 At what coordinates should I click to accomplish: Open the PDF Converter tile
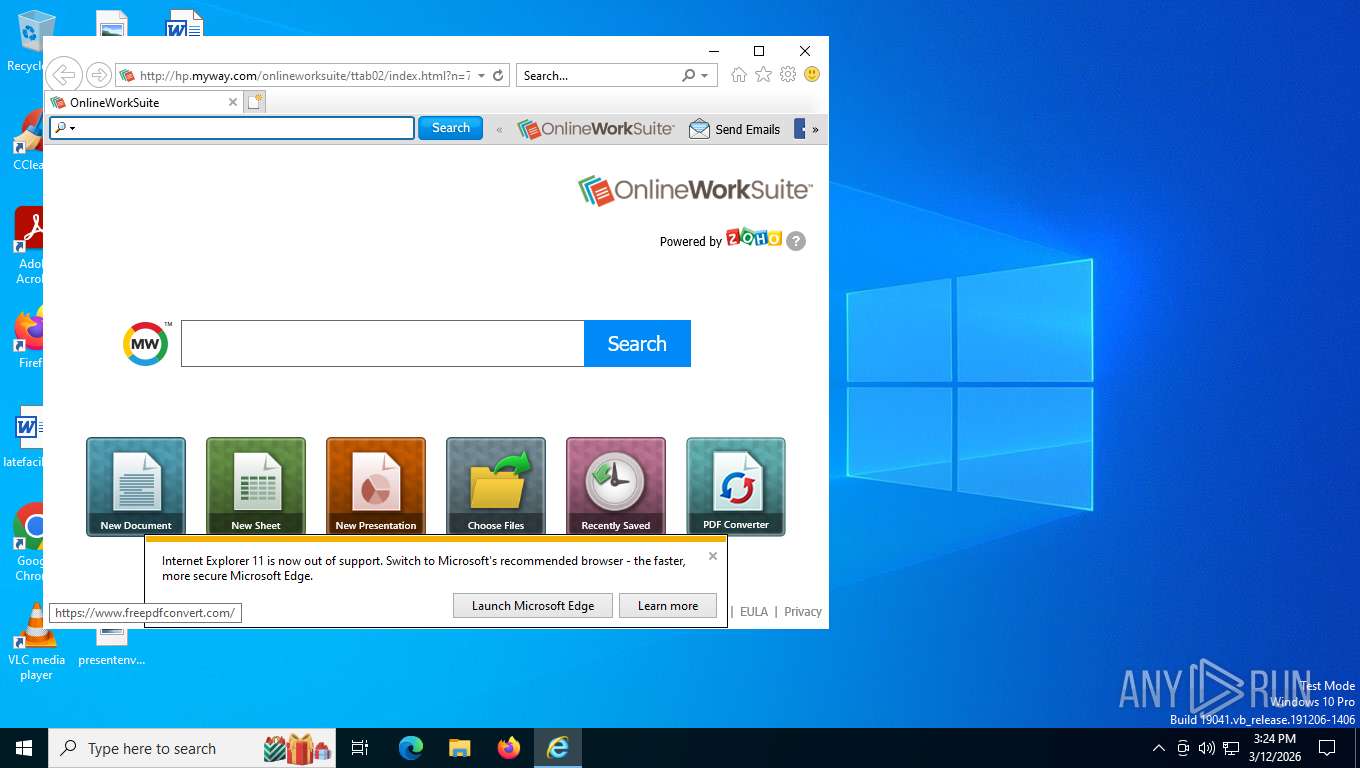736,486
